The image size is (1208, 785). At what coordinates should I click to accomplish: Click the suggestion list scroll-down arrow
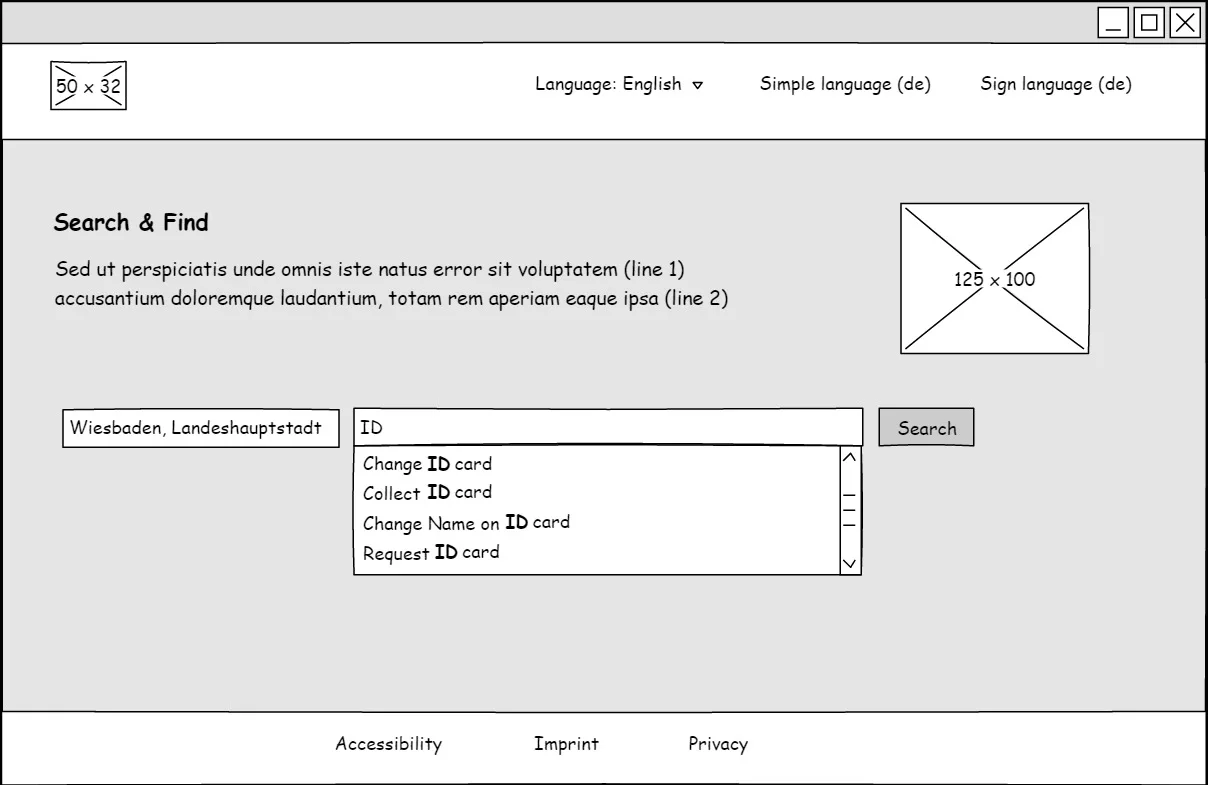tap(850, 563)
